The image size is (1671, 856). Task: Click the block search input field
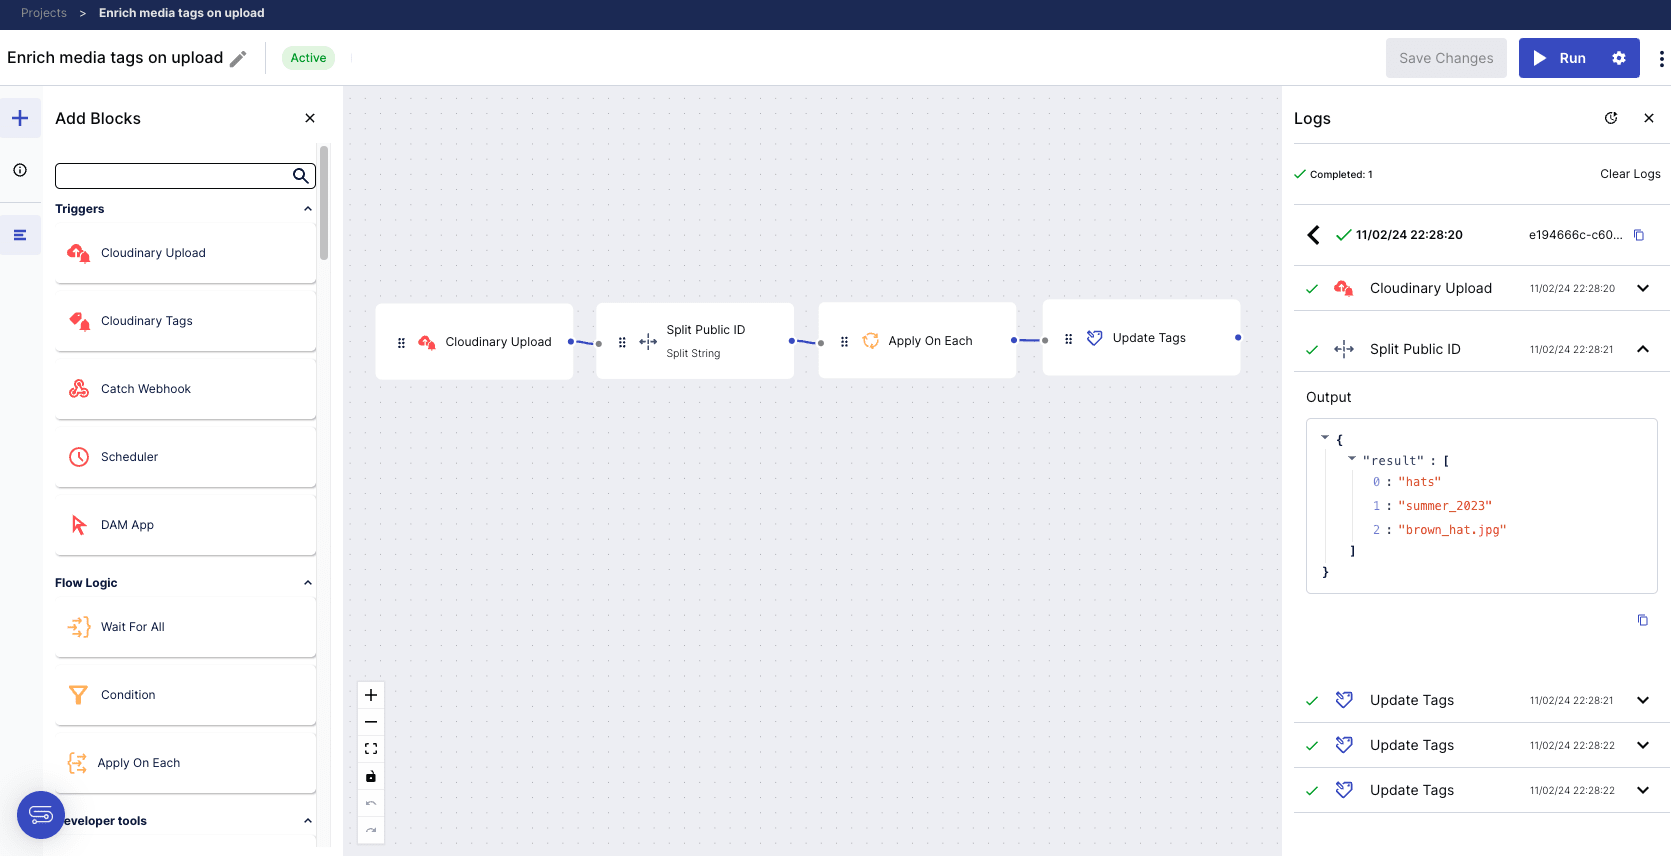click(172, 176)
